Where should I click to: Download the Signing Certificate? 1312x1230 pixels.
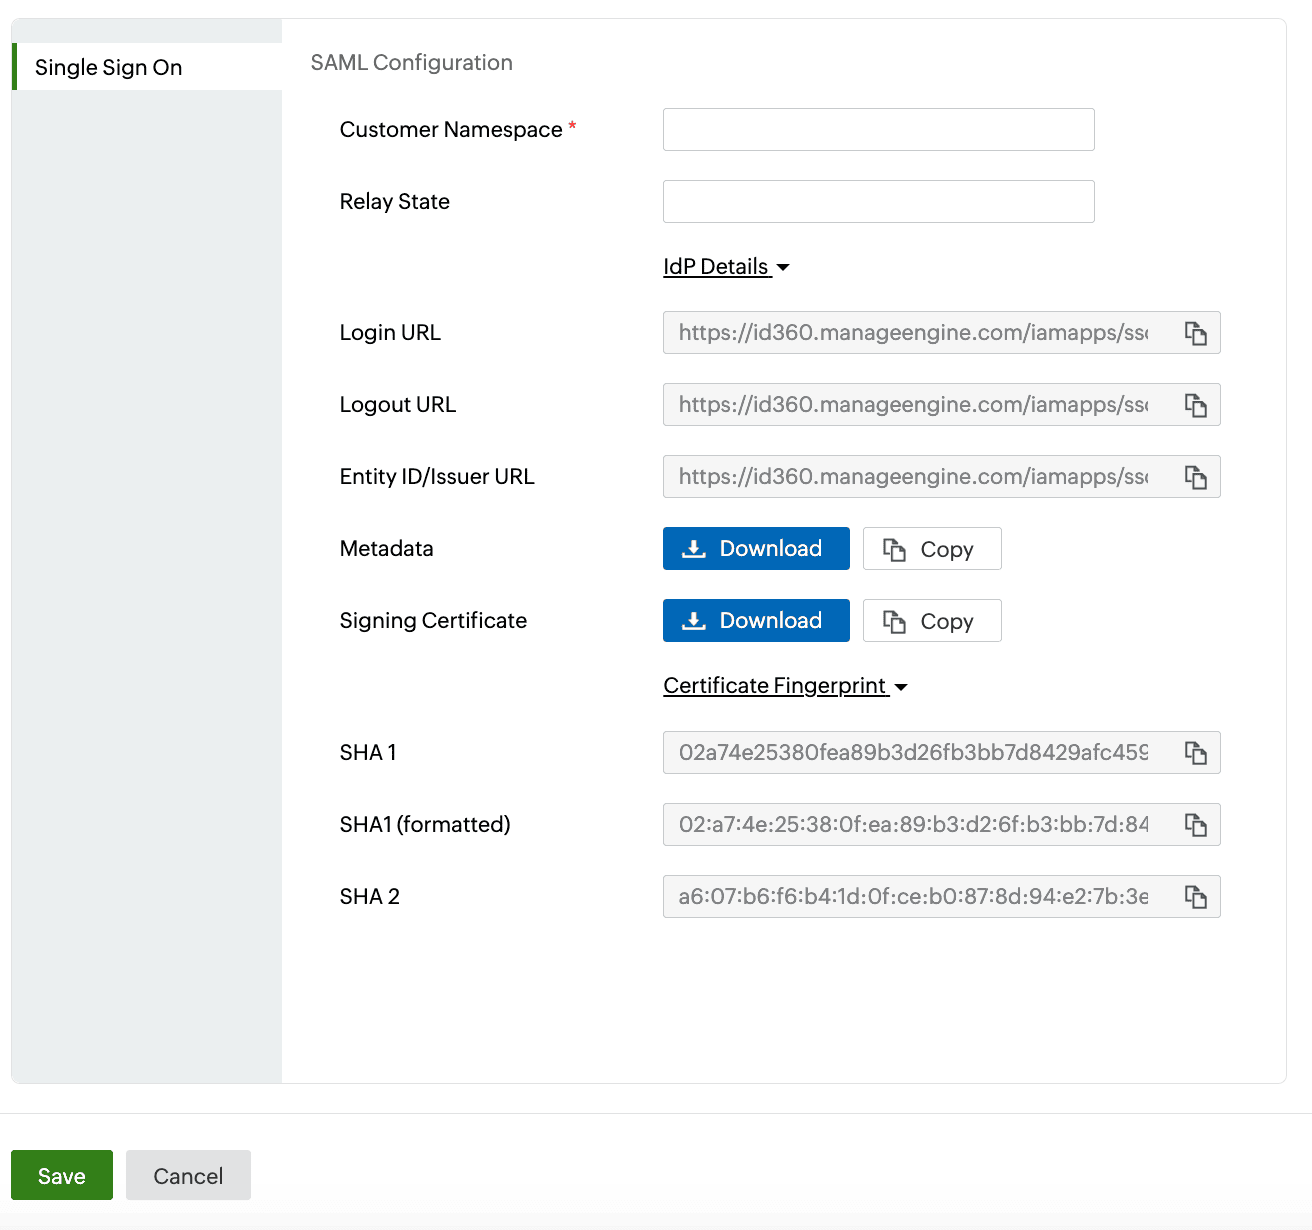click(x=756, y=621)
